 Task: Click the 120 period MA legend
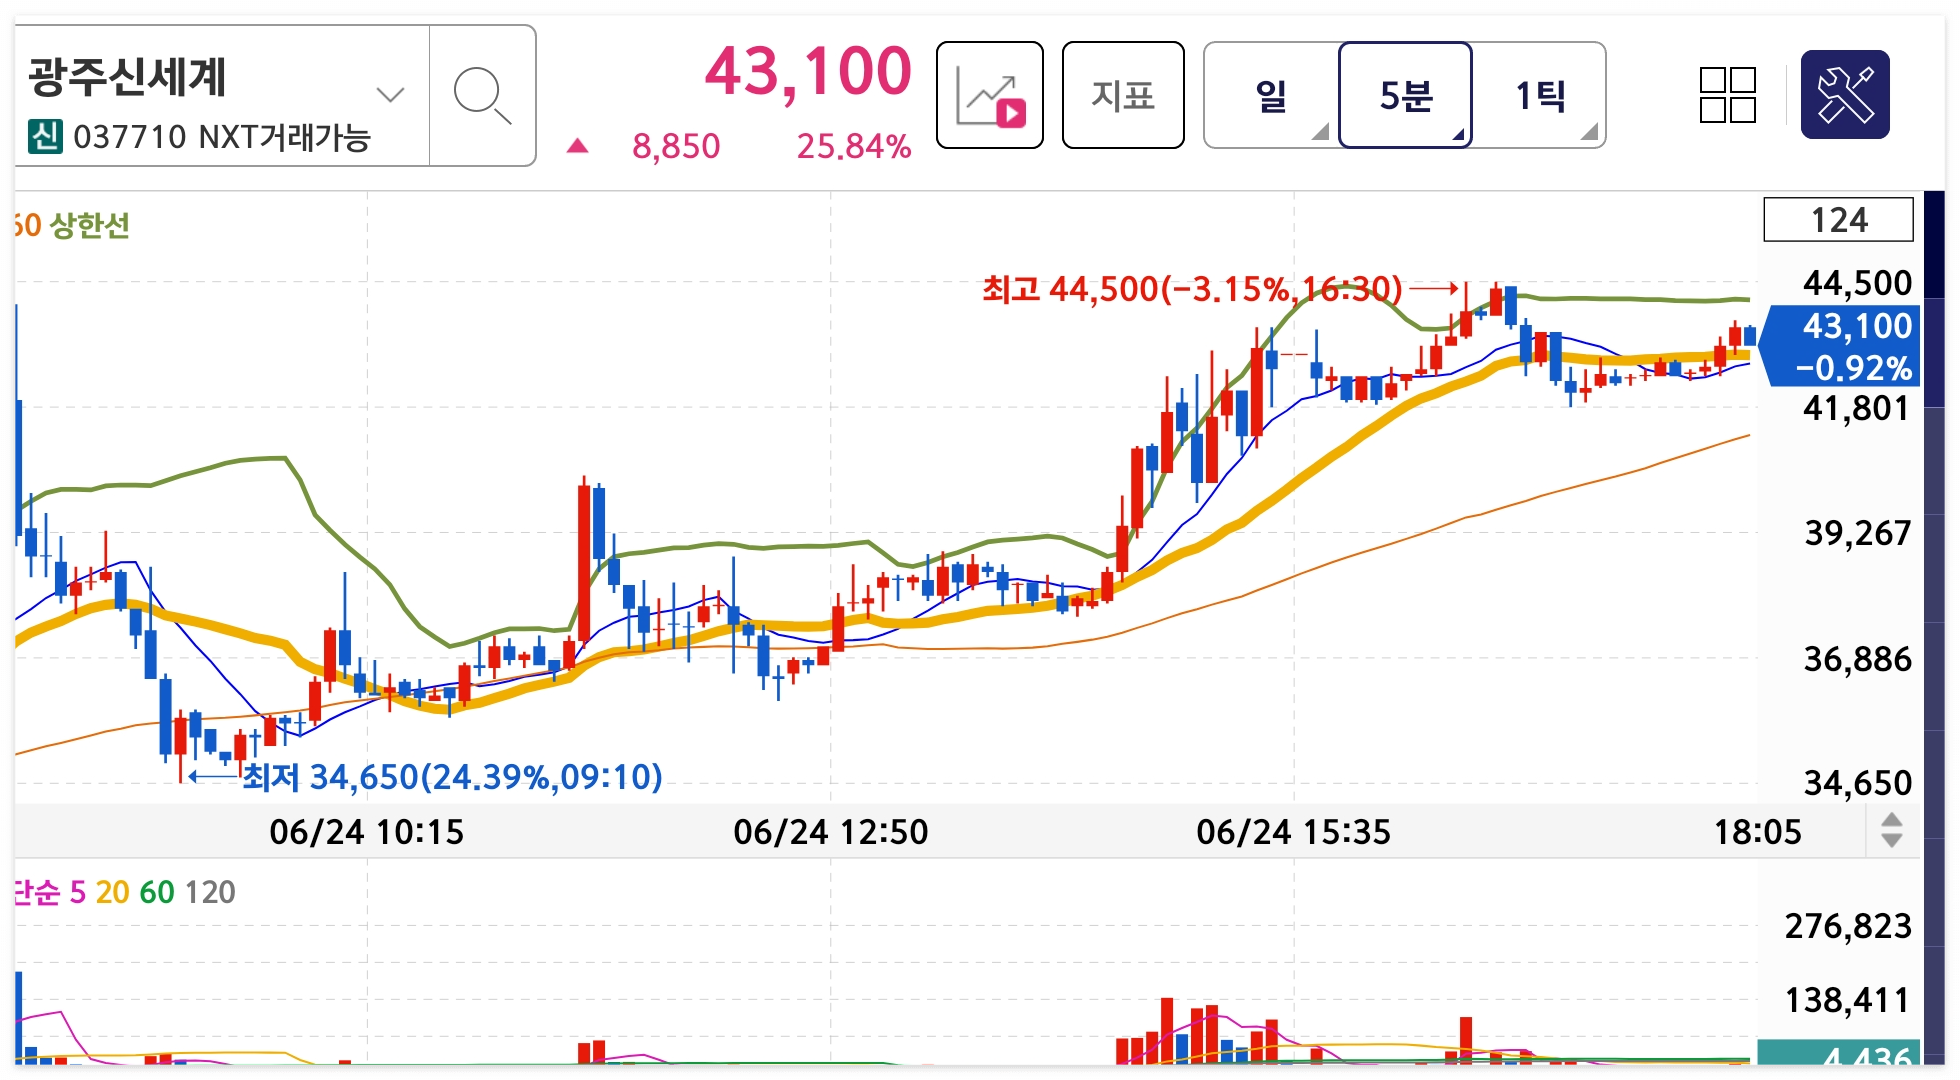click(x=210, y=892)
